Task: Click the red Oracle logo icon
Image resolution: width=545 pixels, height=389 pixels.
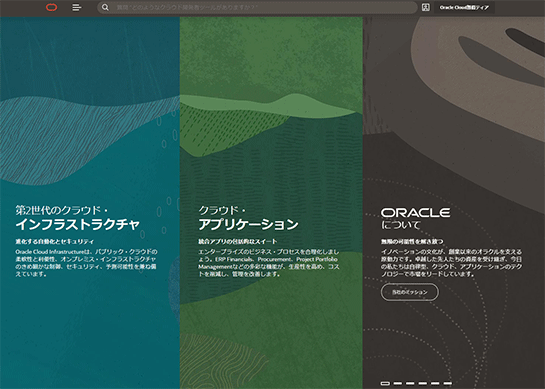Action: 51,7
